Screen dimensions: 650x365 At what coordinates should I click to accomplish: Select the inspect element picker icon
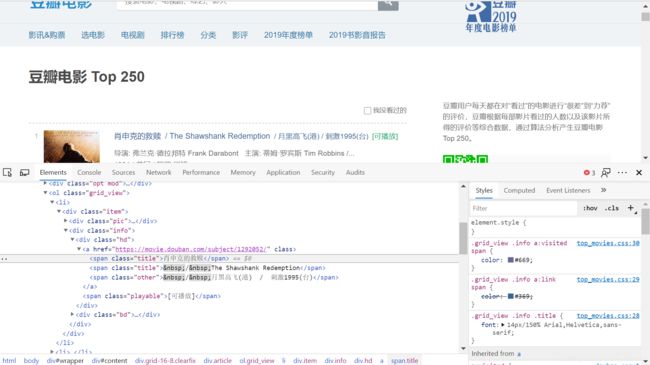pyautogui.click(x=7, y=173)
